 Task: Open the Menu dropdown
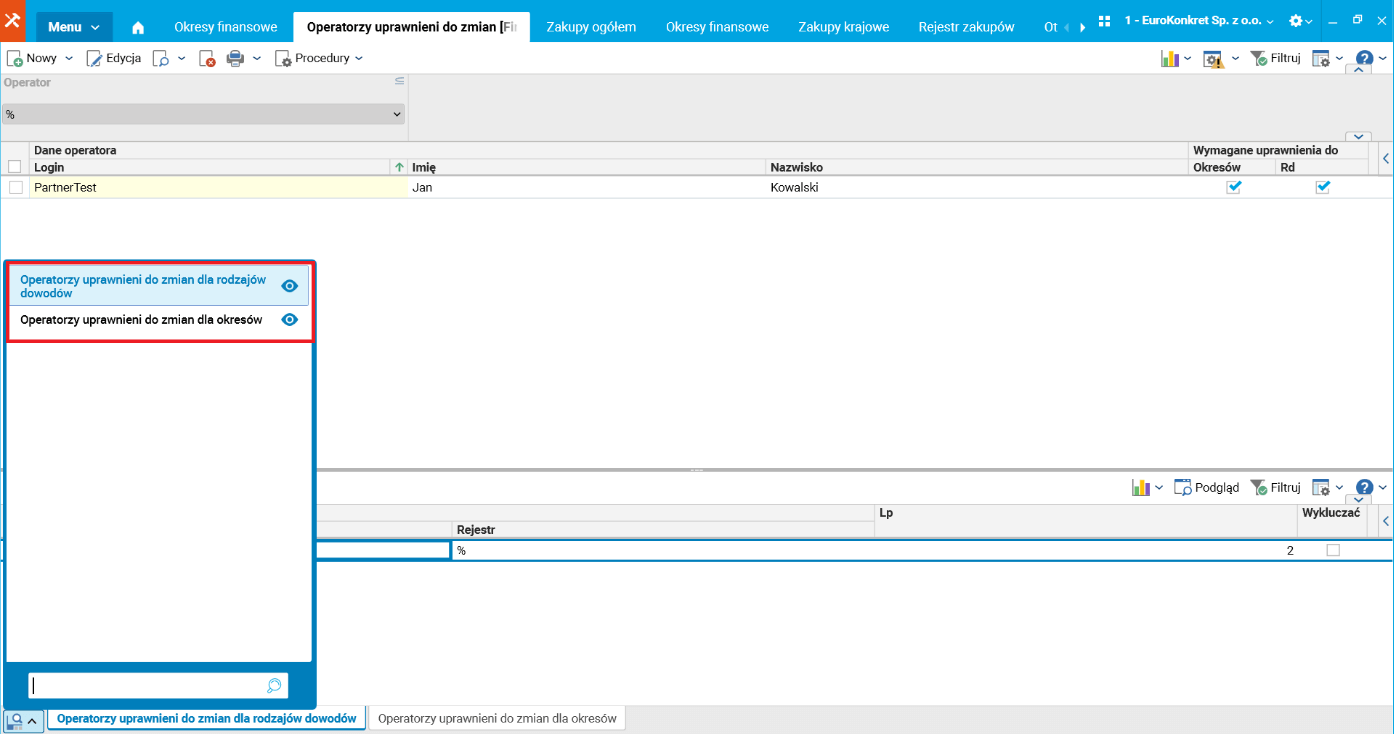74,27
